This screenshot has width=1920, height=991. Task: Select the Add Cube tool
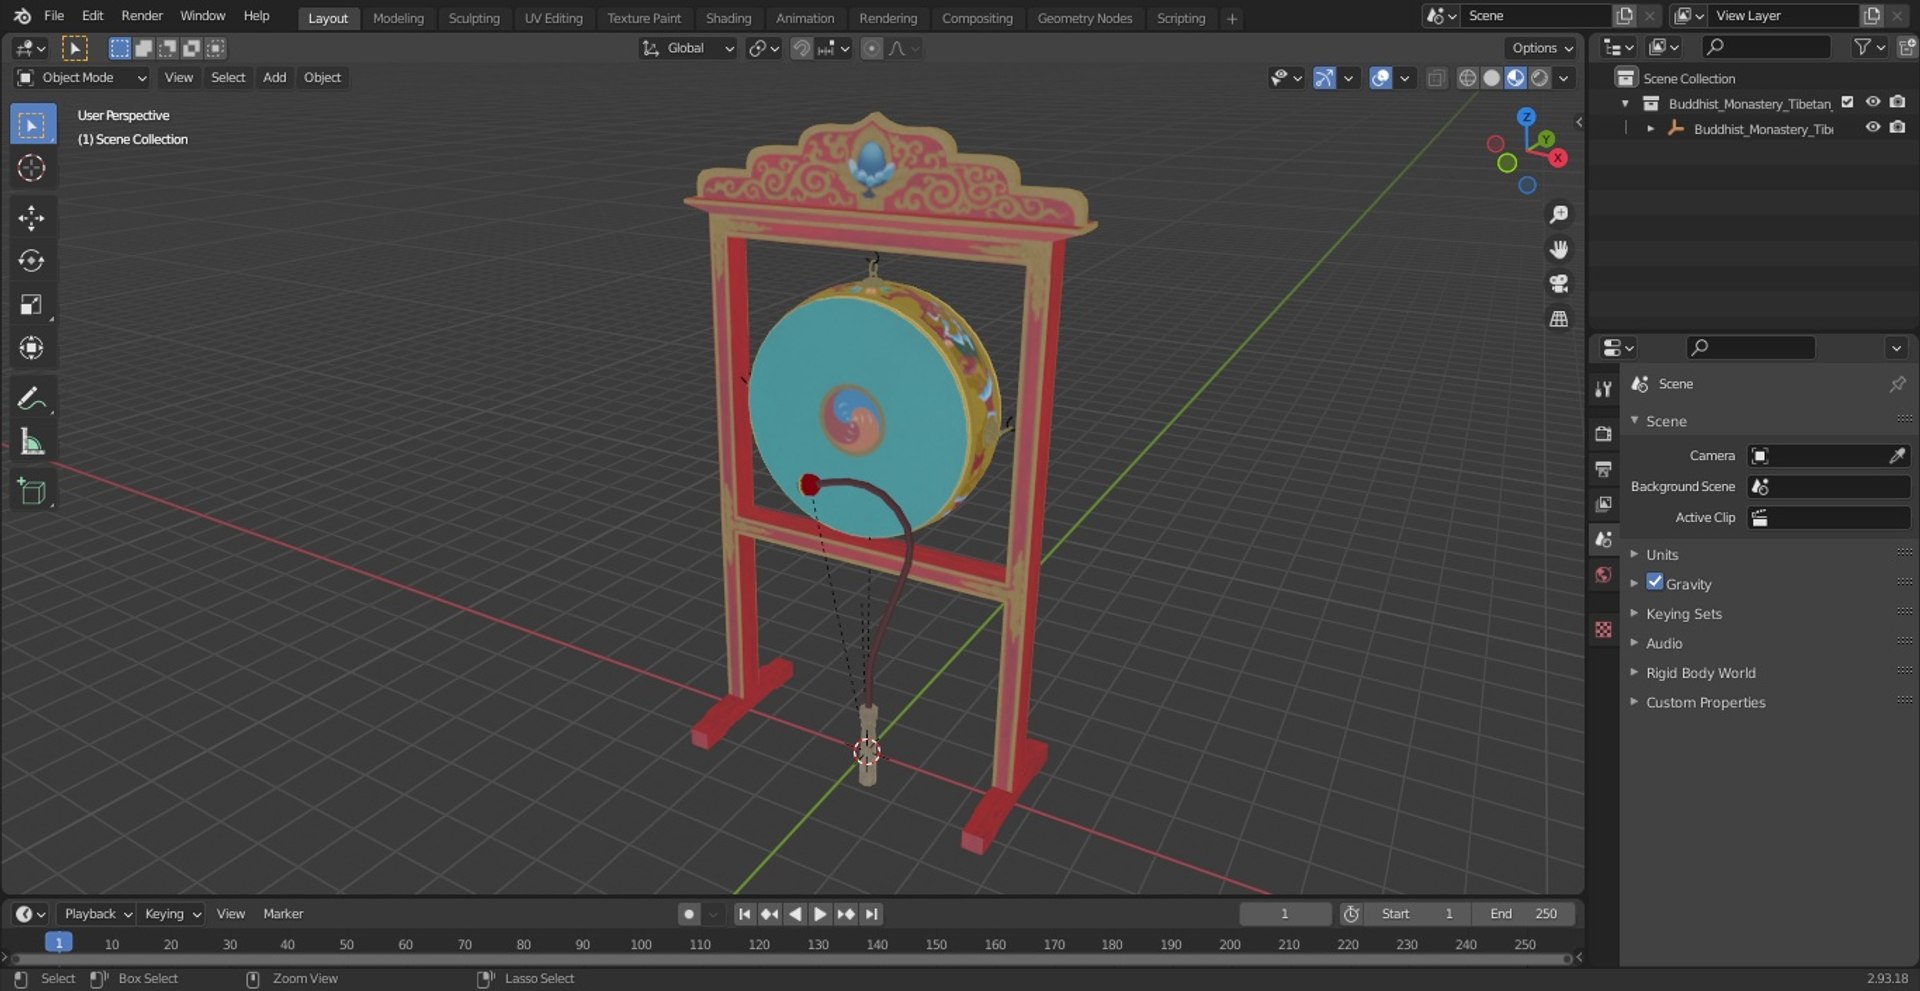[x=32, y=491]
